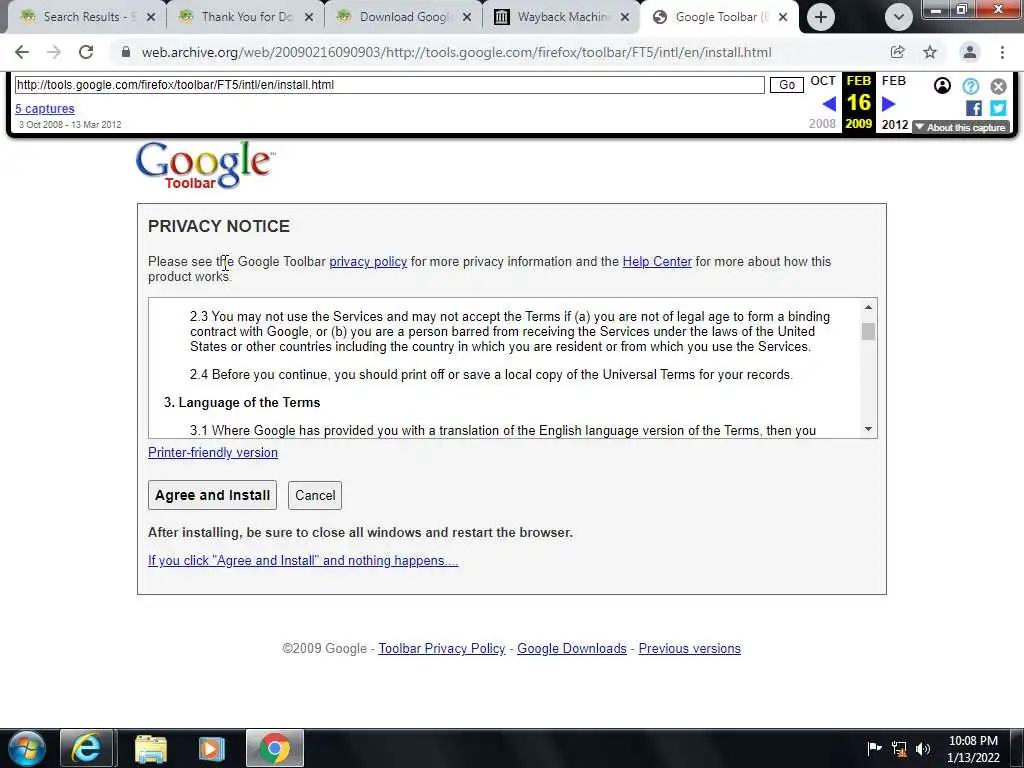This screenshot has width=1024, height=768.
Task: Click the Wayback Machine URL input field
Action: [389, 85]
